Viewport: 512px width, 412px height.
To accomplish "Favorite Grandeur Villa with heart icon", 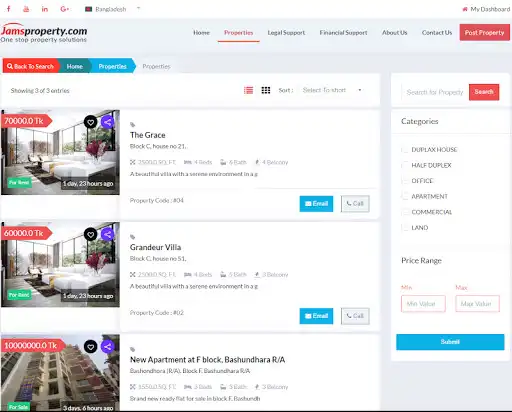I will tap(90, 234).
